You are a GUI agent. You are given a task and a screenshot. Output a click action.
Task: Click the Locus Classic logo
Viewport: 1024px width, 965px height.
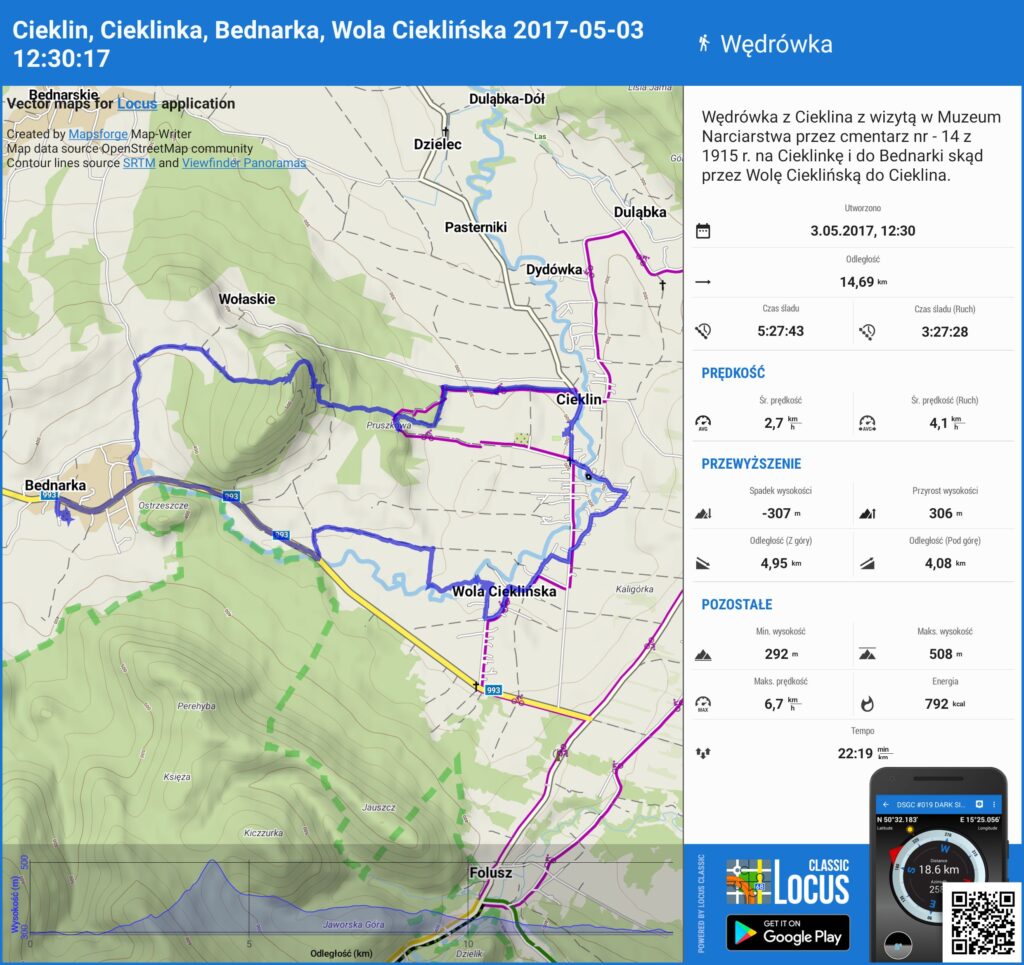[787, 882]
